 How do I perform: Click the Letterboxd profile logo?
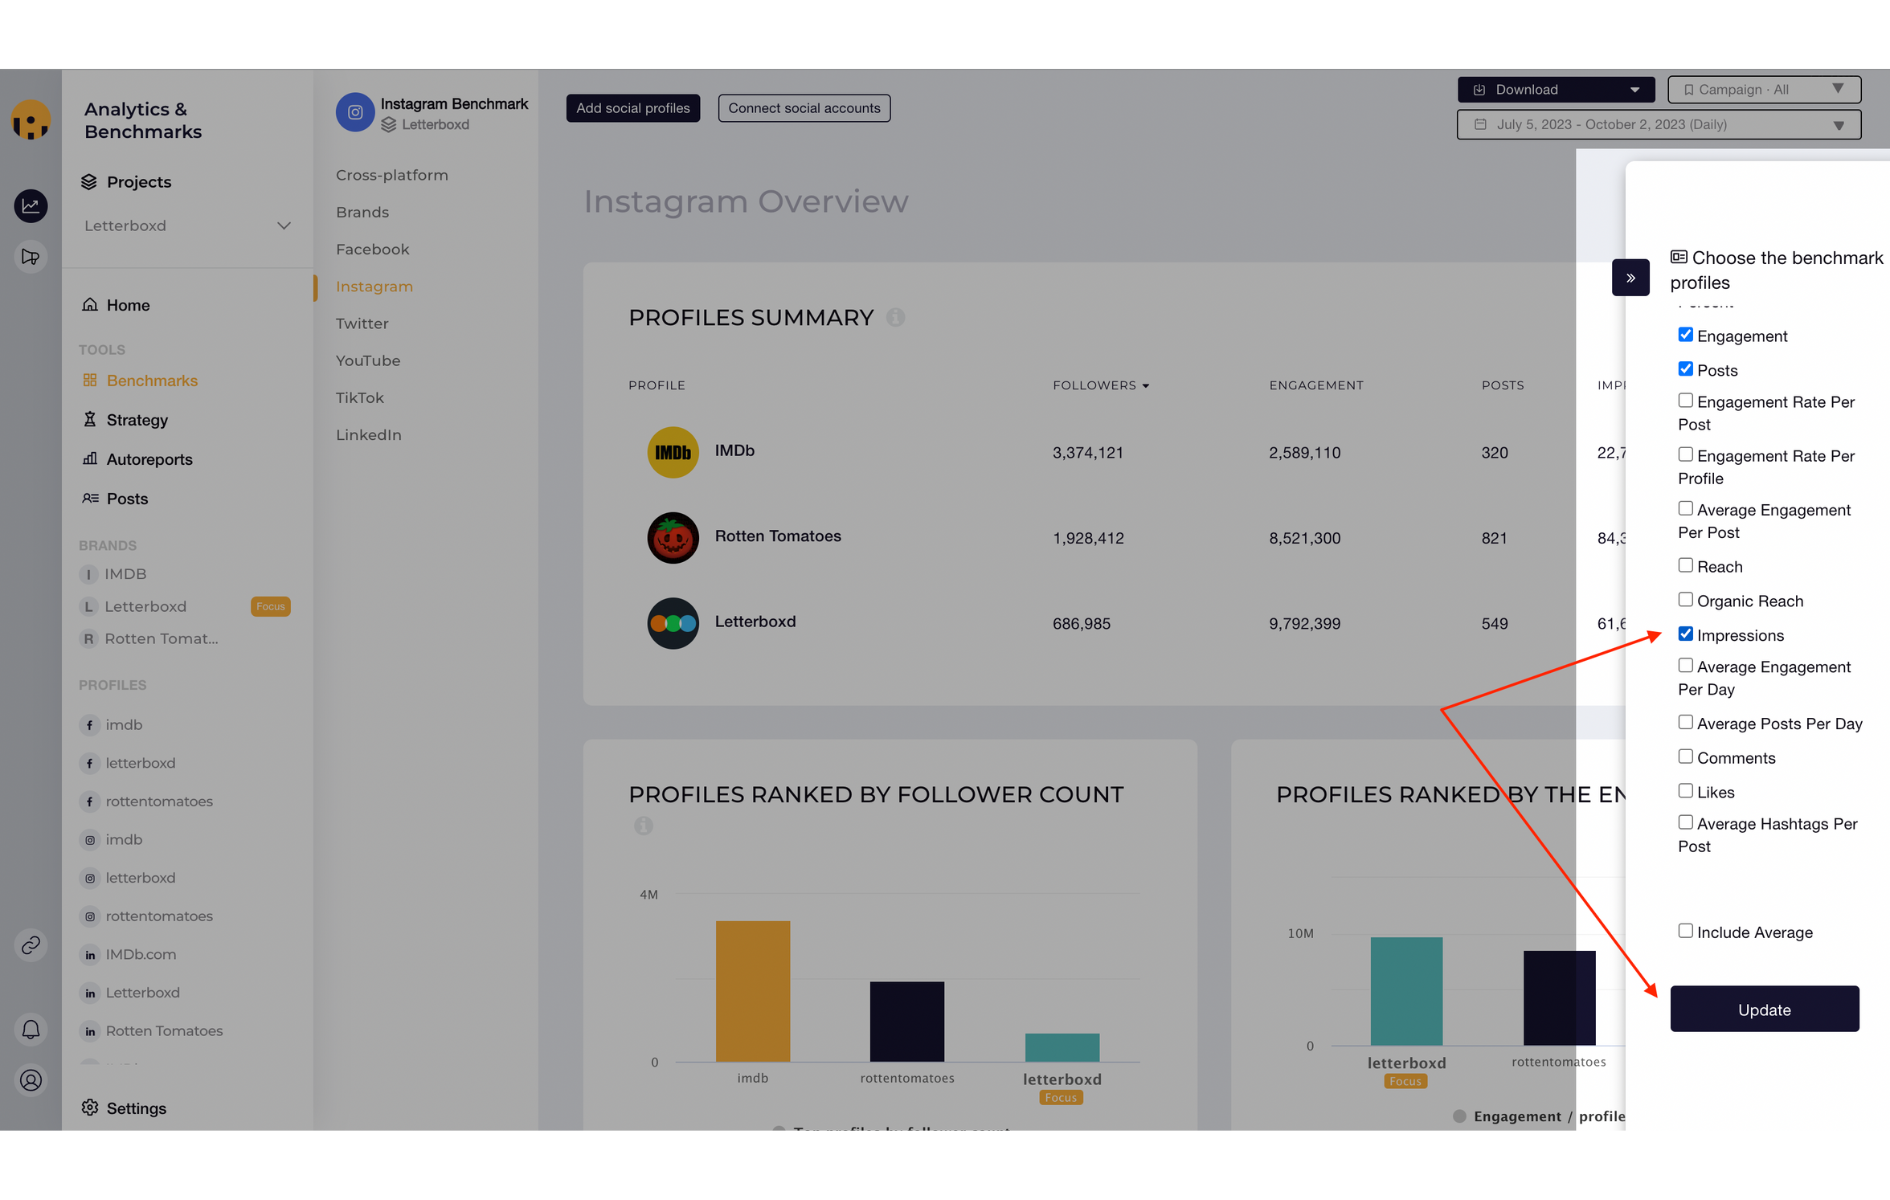pyautogui.click(x=673, y=623)
